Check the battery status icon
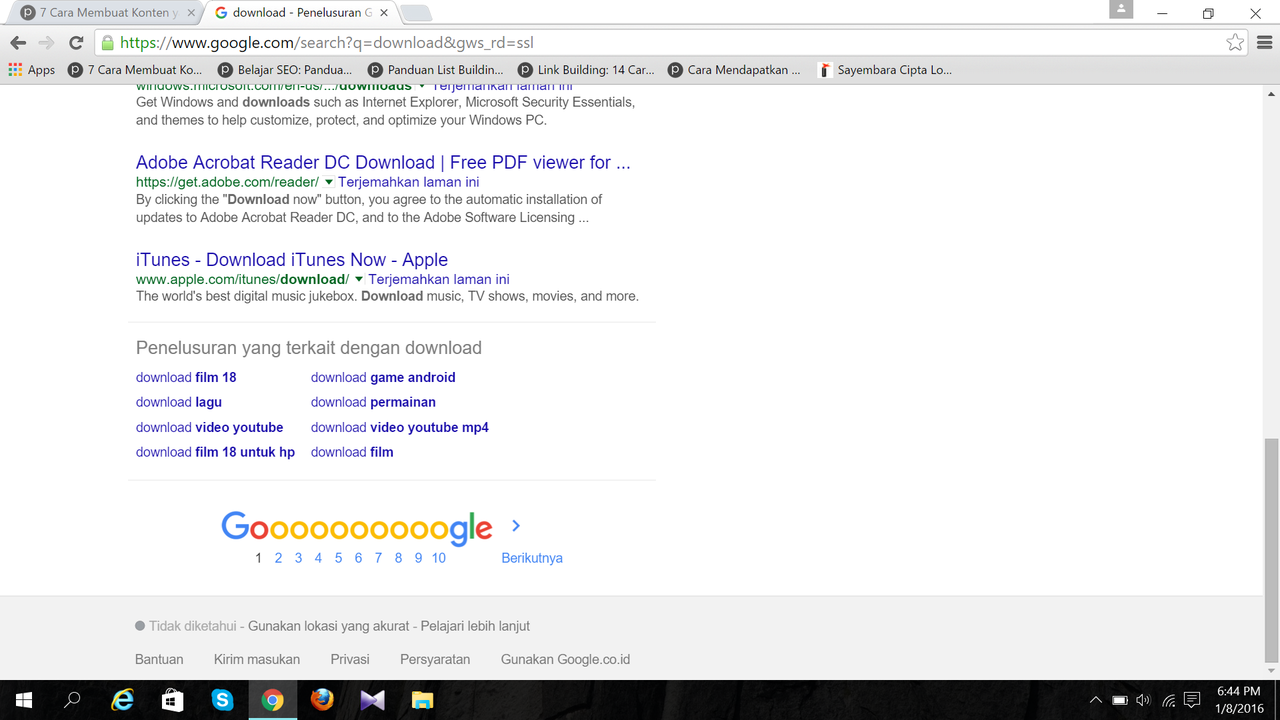 tap(1120, 700)
